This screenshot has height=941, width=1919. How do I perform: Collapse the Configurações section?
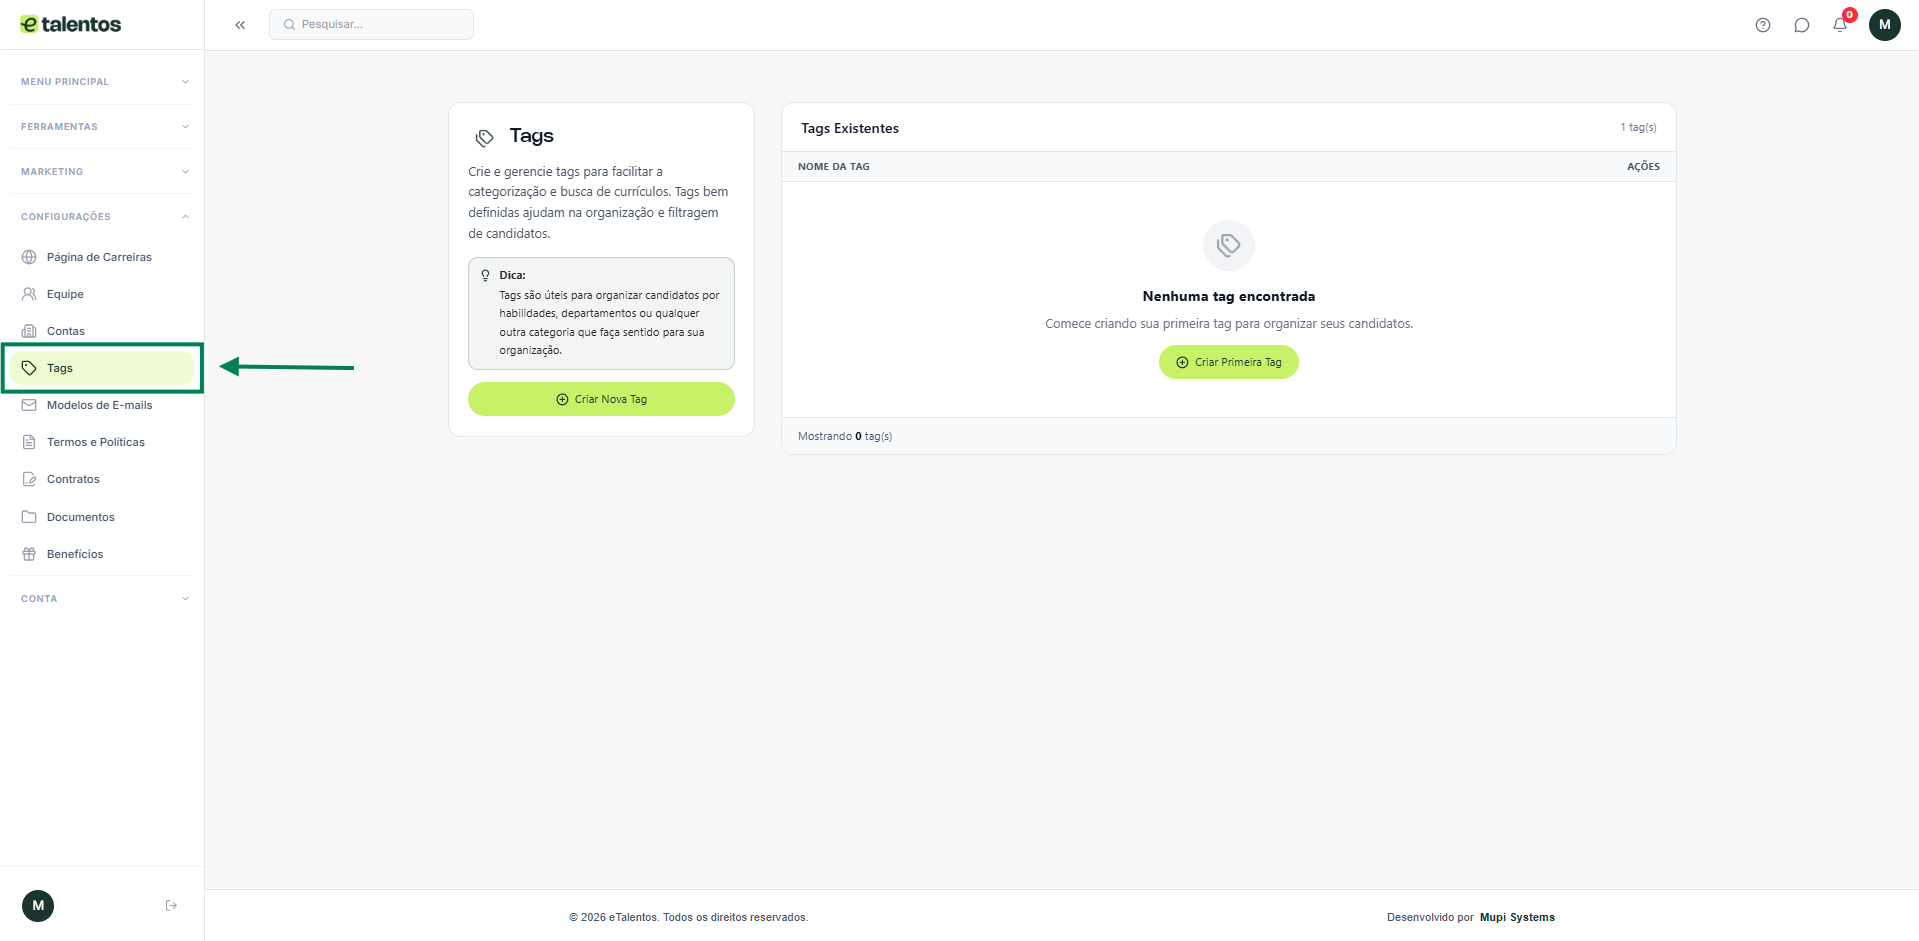point(103,217)
